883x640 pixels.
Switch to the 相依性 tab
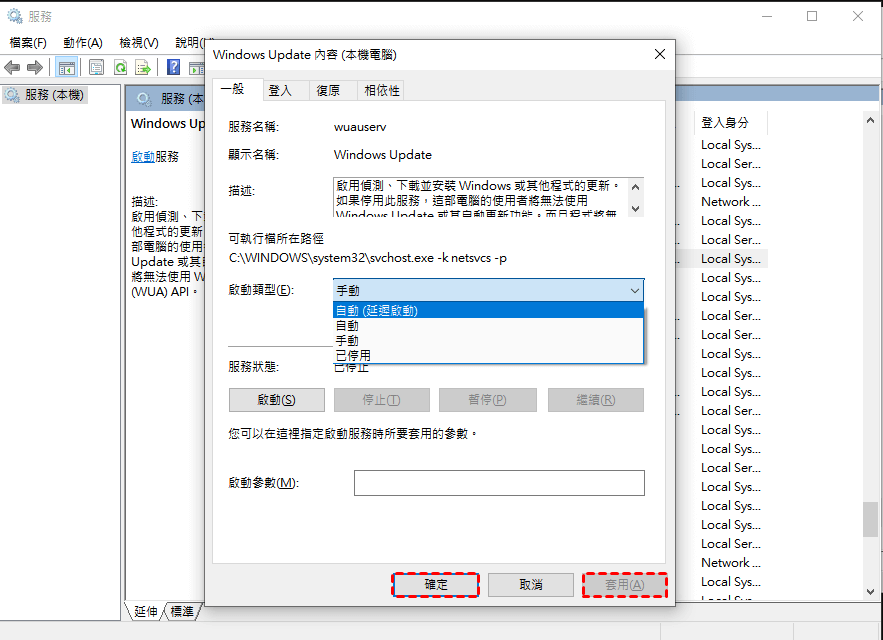point(381,91)
